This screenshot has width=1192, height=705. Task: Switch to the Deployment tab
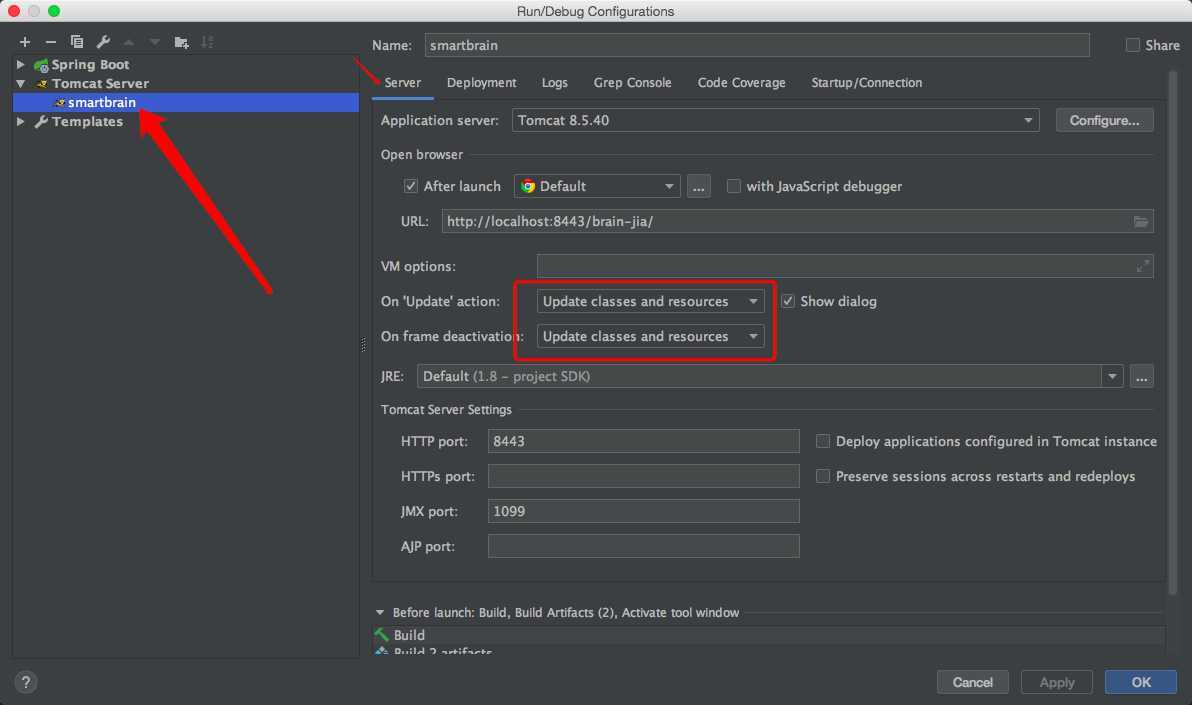point(481,83)
